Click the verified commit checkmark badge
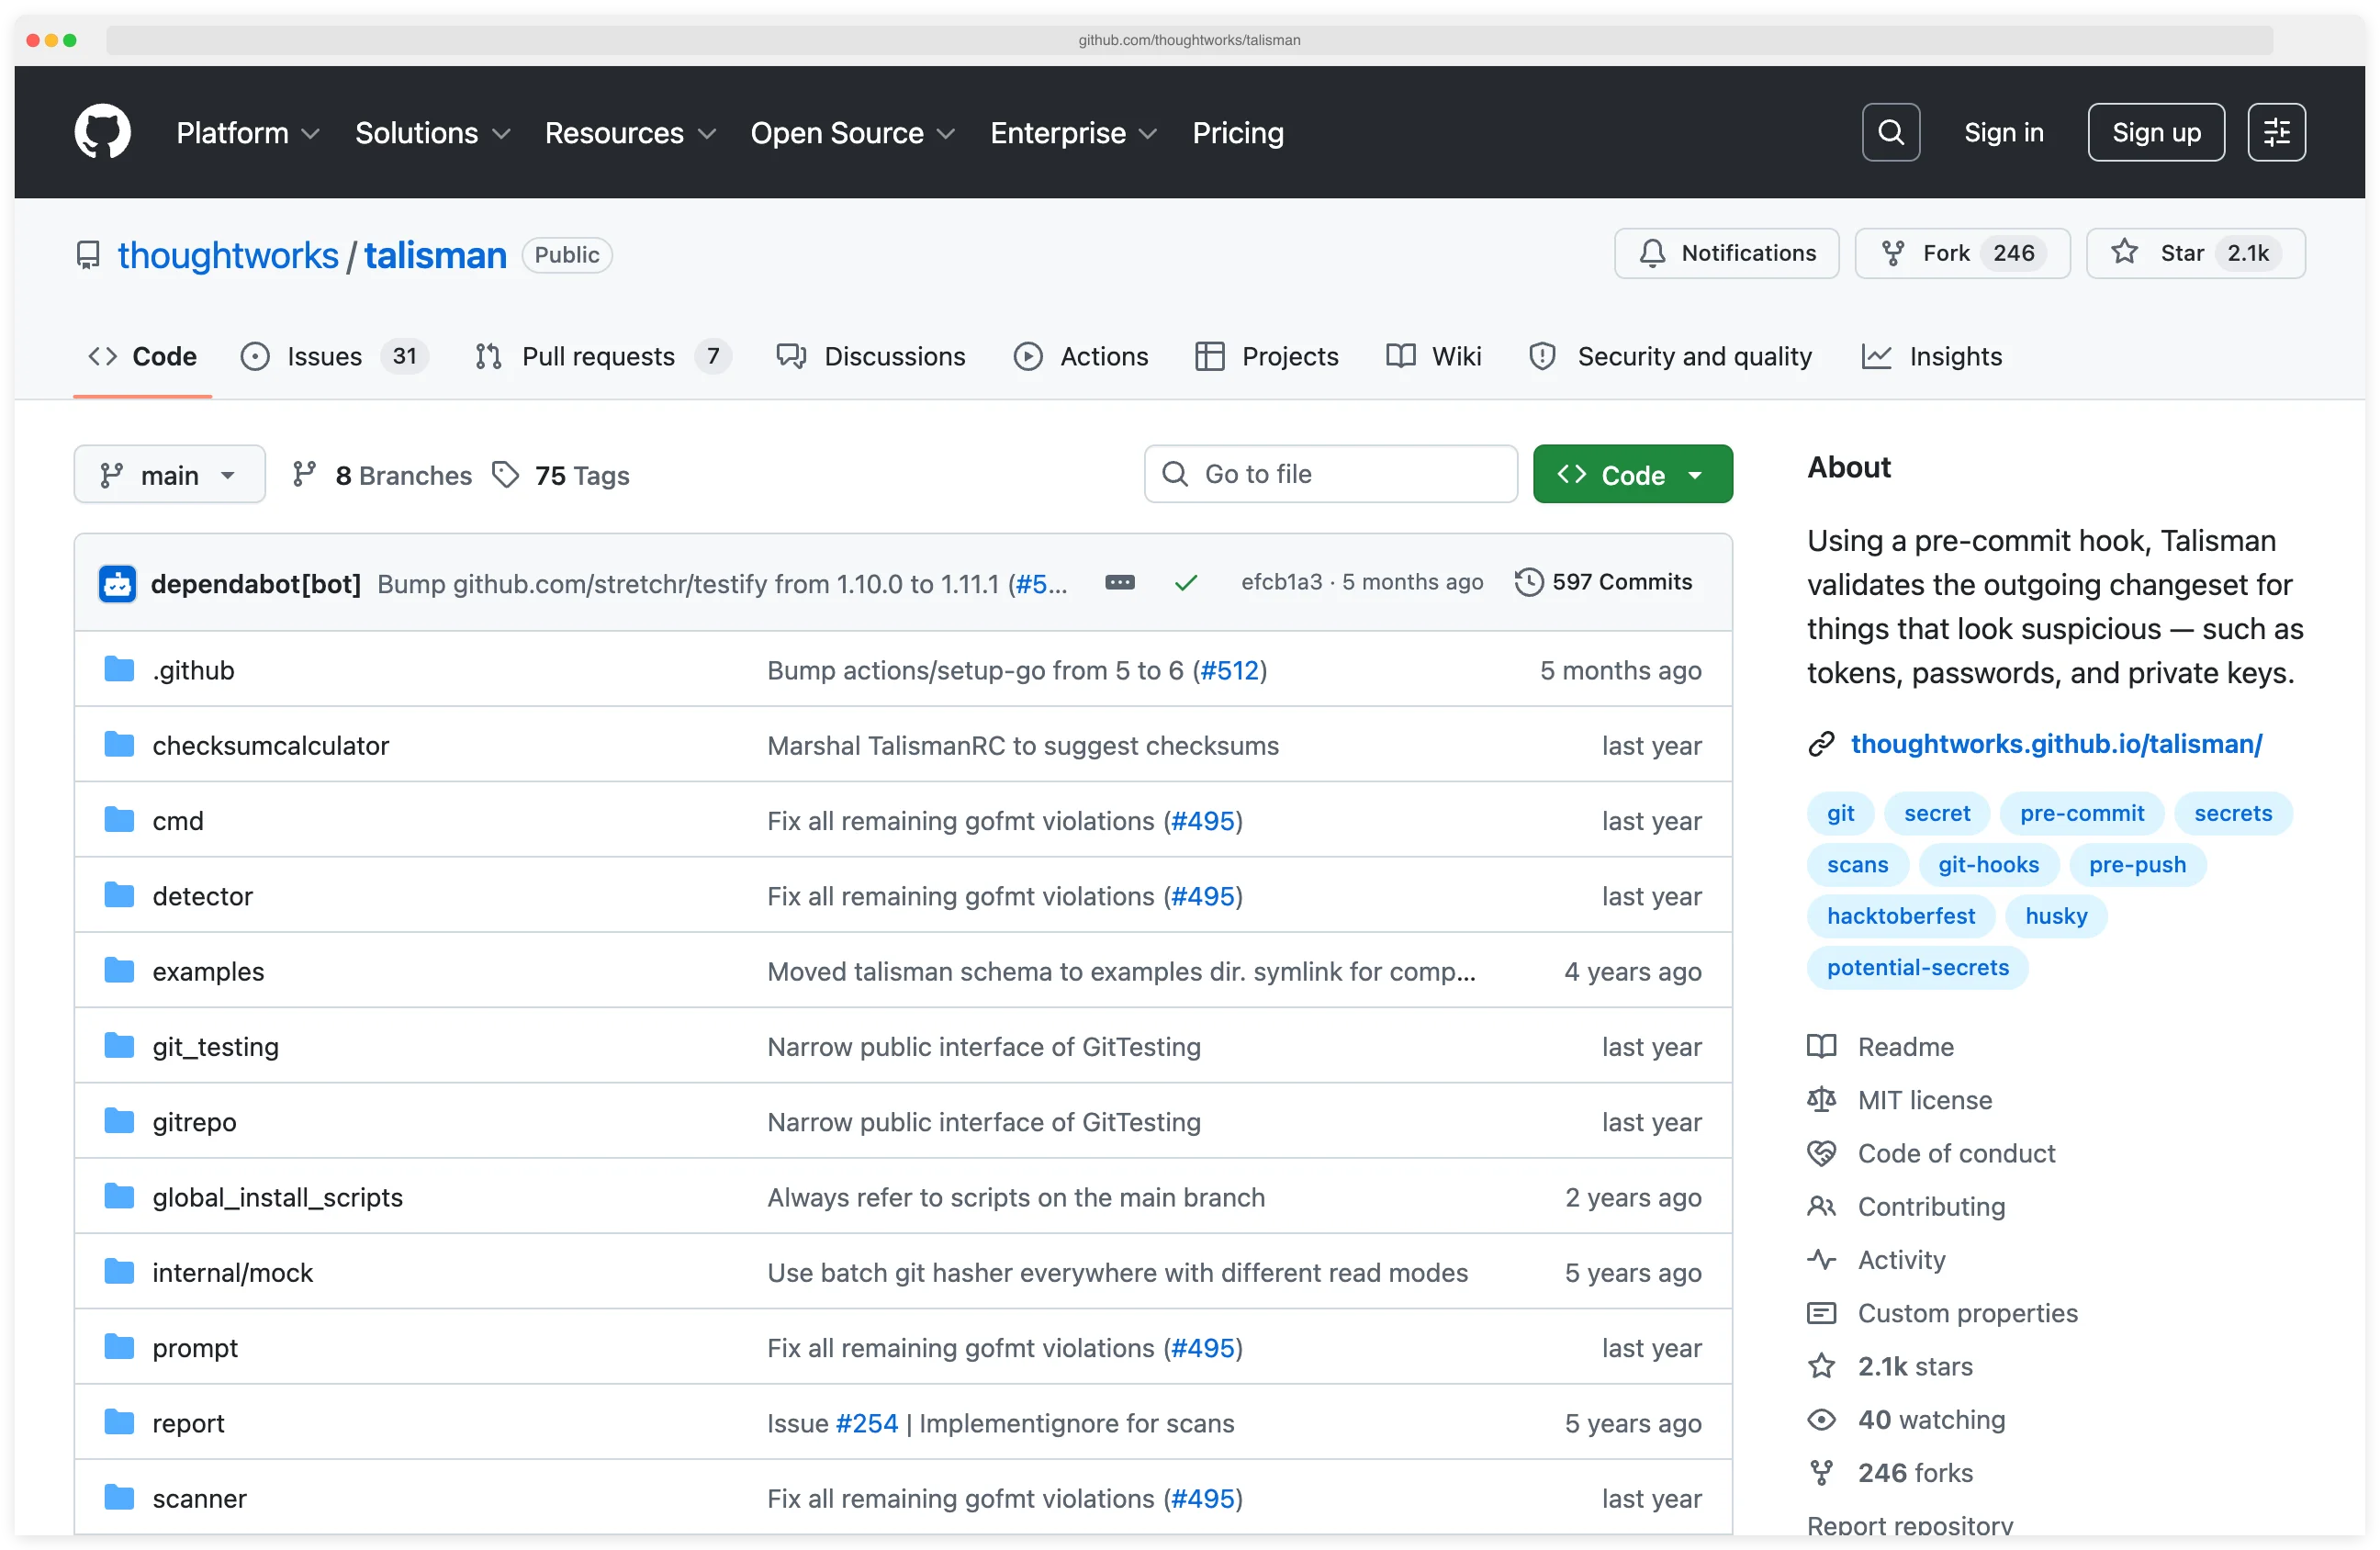The width and height of the screenshot is (2380, 1550). tap(1186, 581)
